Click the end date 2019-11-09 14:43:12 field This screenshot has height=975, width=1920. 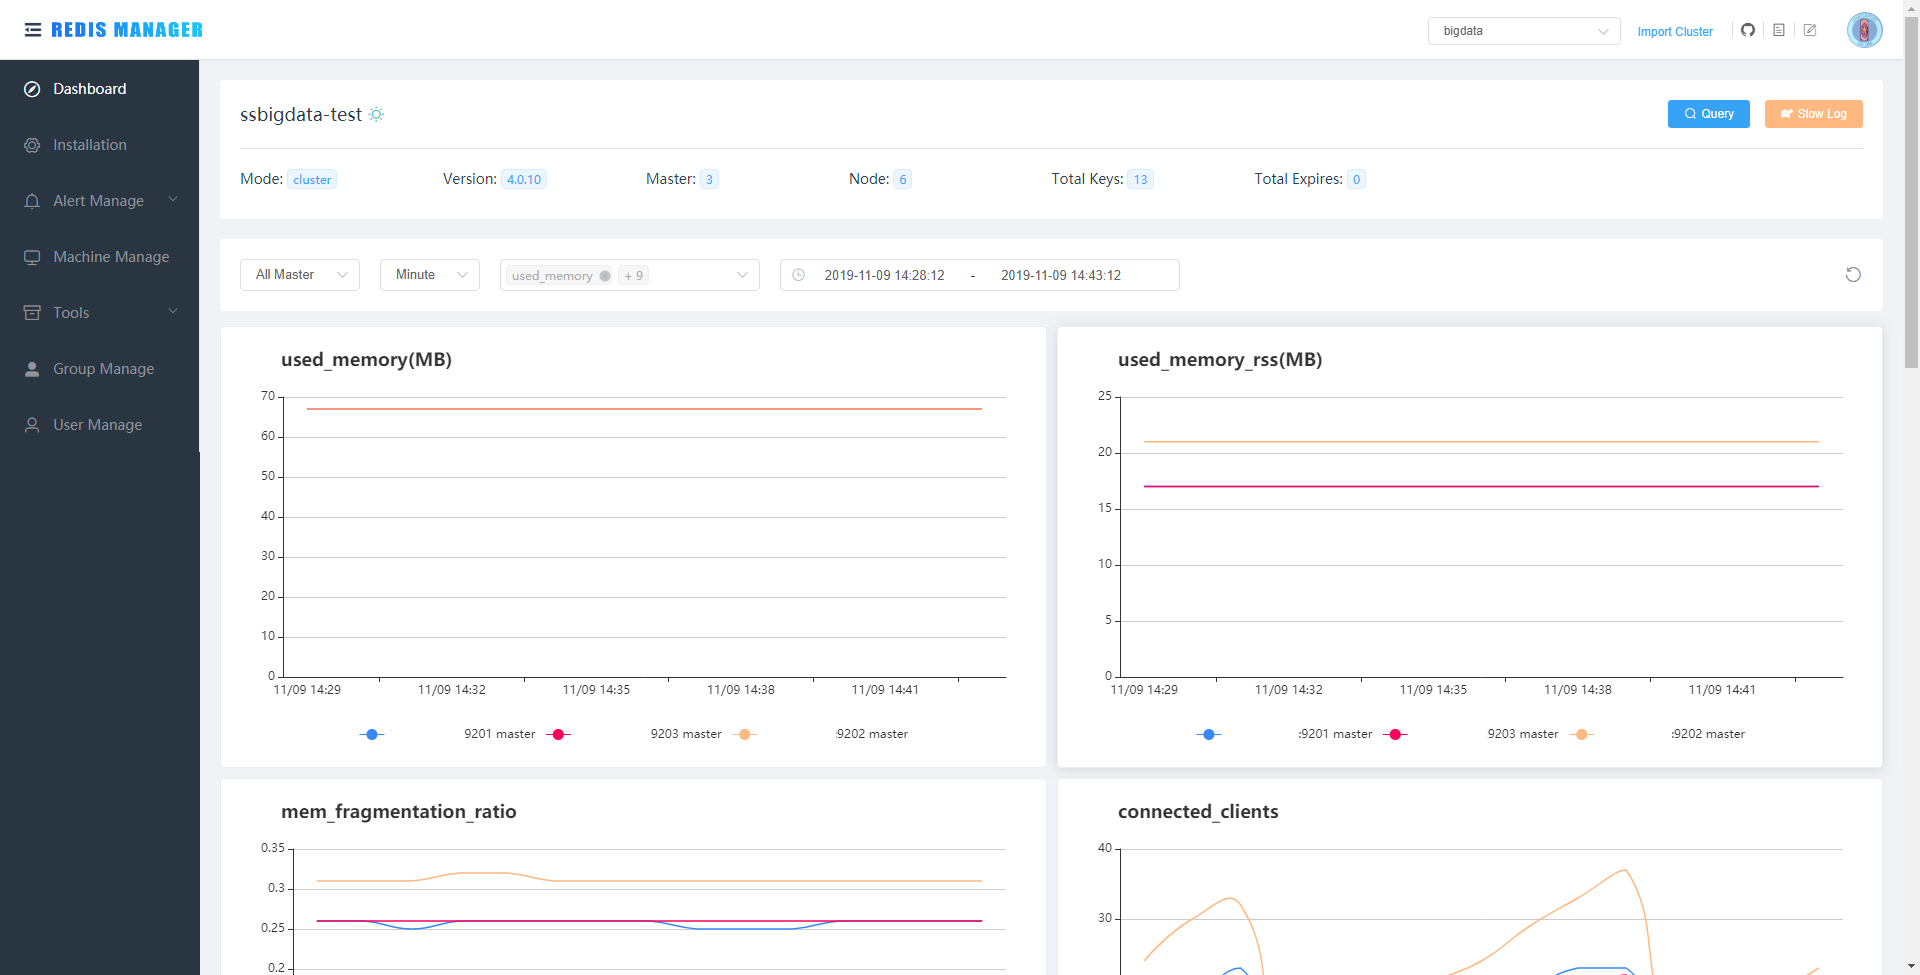1061,276
